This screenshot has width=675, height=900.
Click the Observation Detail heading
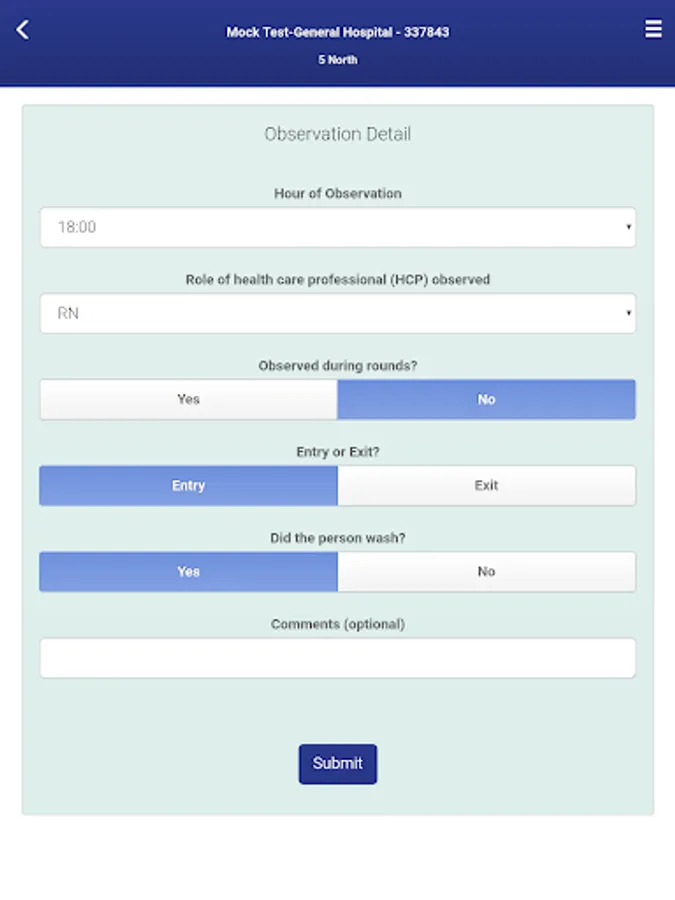click(x=337, y=134)
